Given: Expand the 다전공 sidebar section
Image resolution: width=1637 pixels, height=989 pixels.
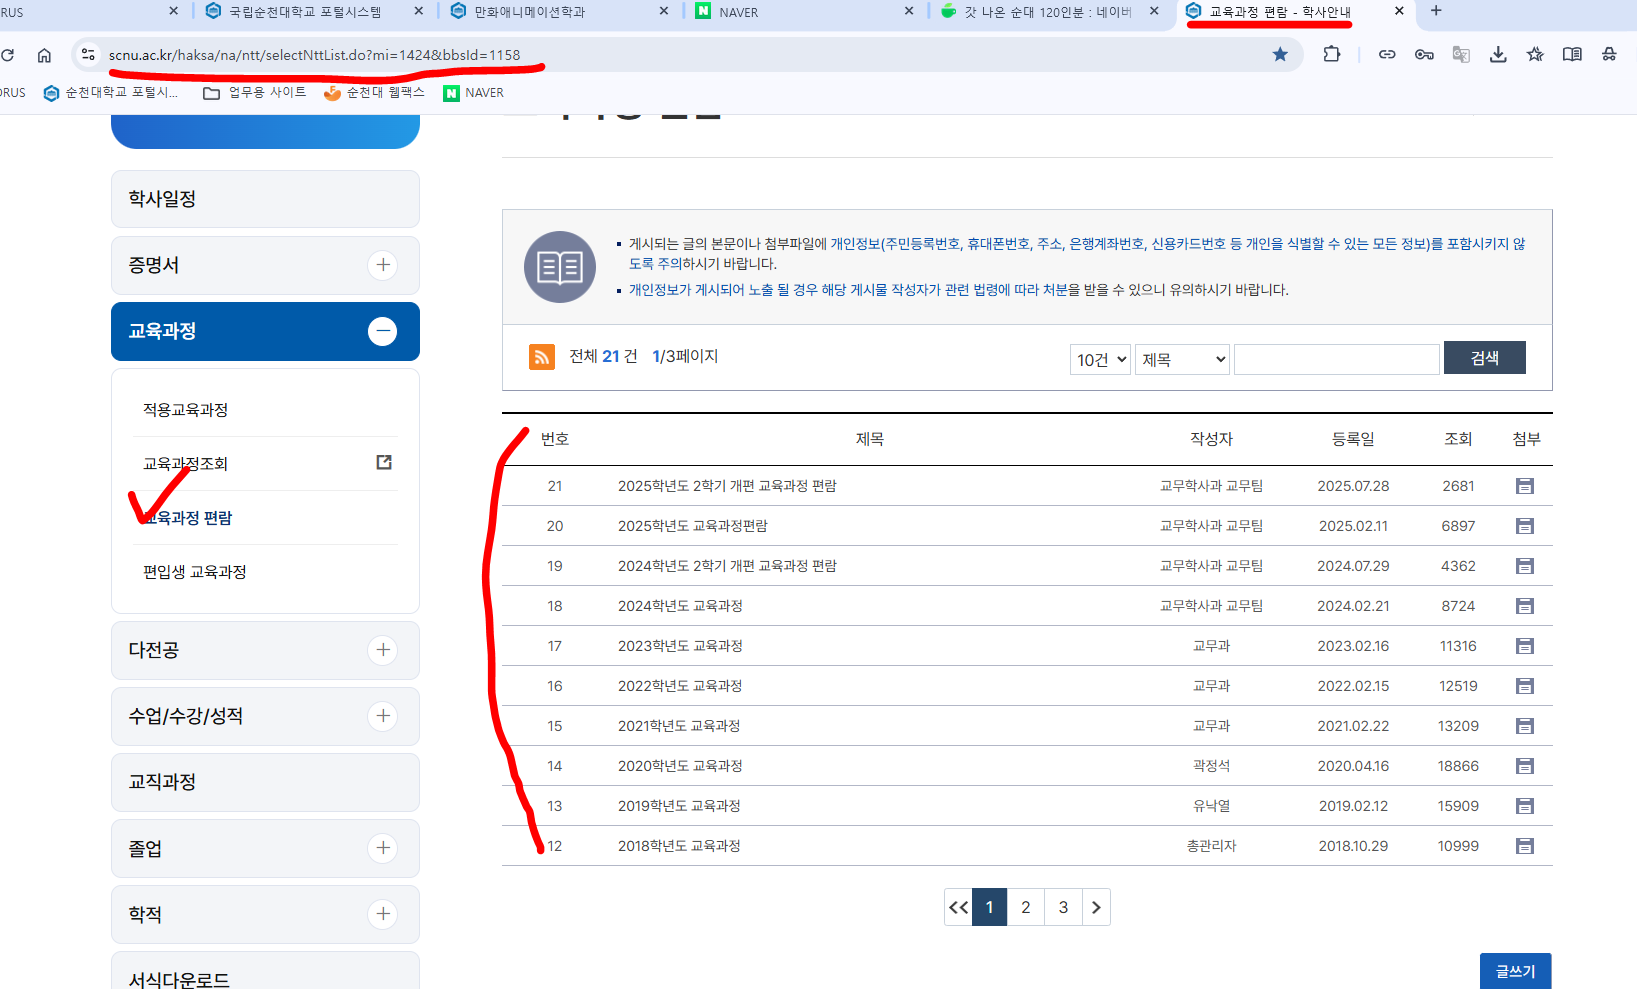Looking at the screenshot, I should point(382,650).
